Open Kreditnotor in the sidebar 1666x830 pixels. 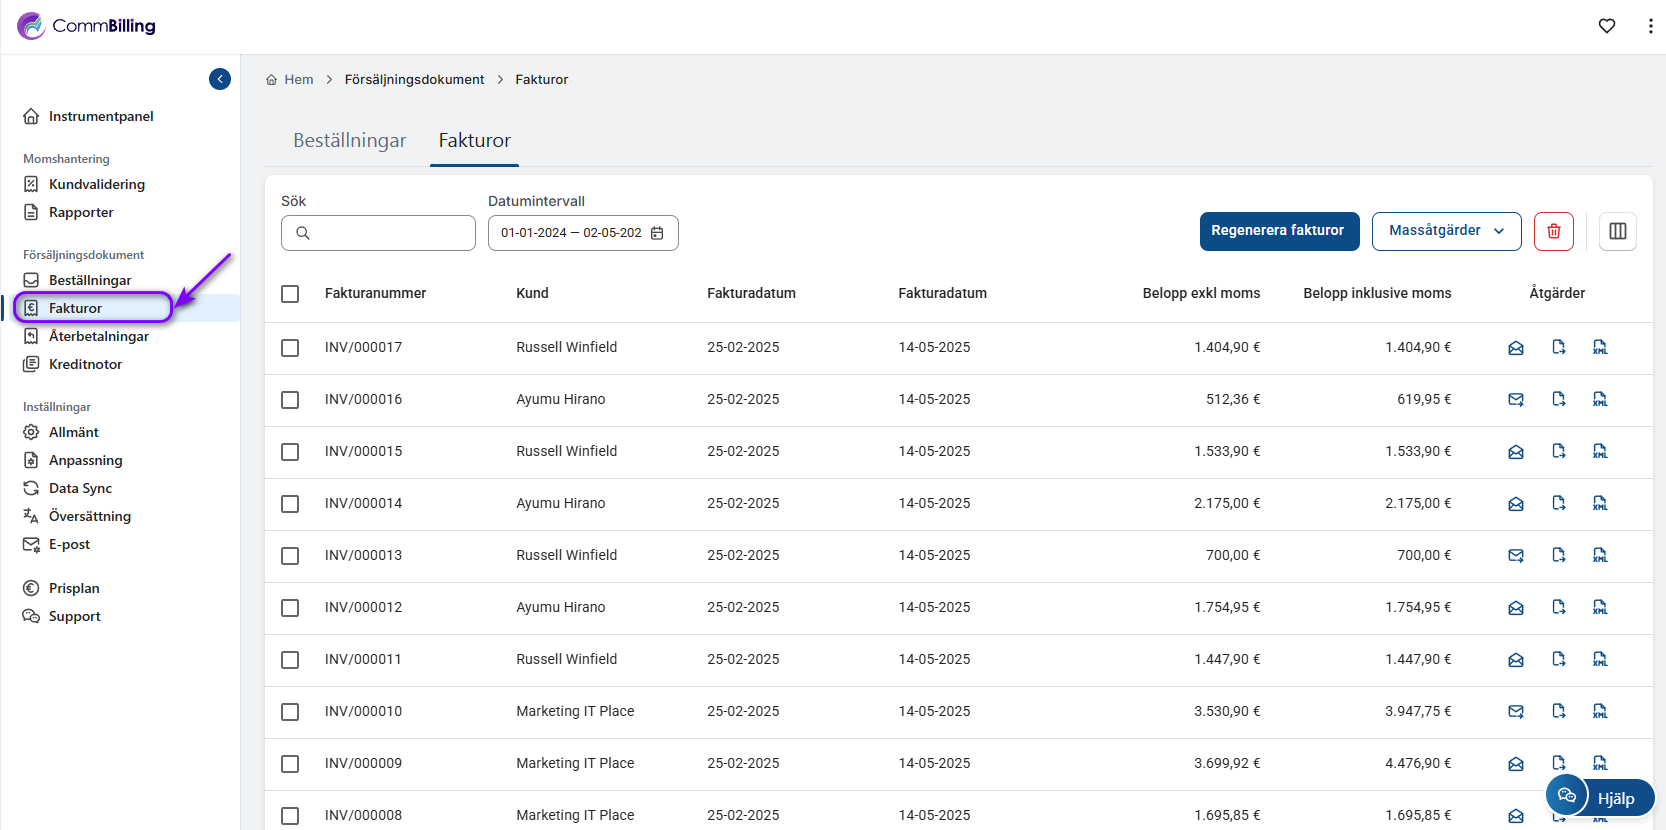tap(85, 364)
